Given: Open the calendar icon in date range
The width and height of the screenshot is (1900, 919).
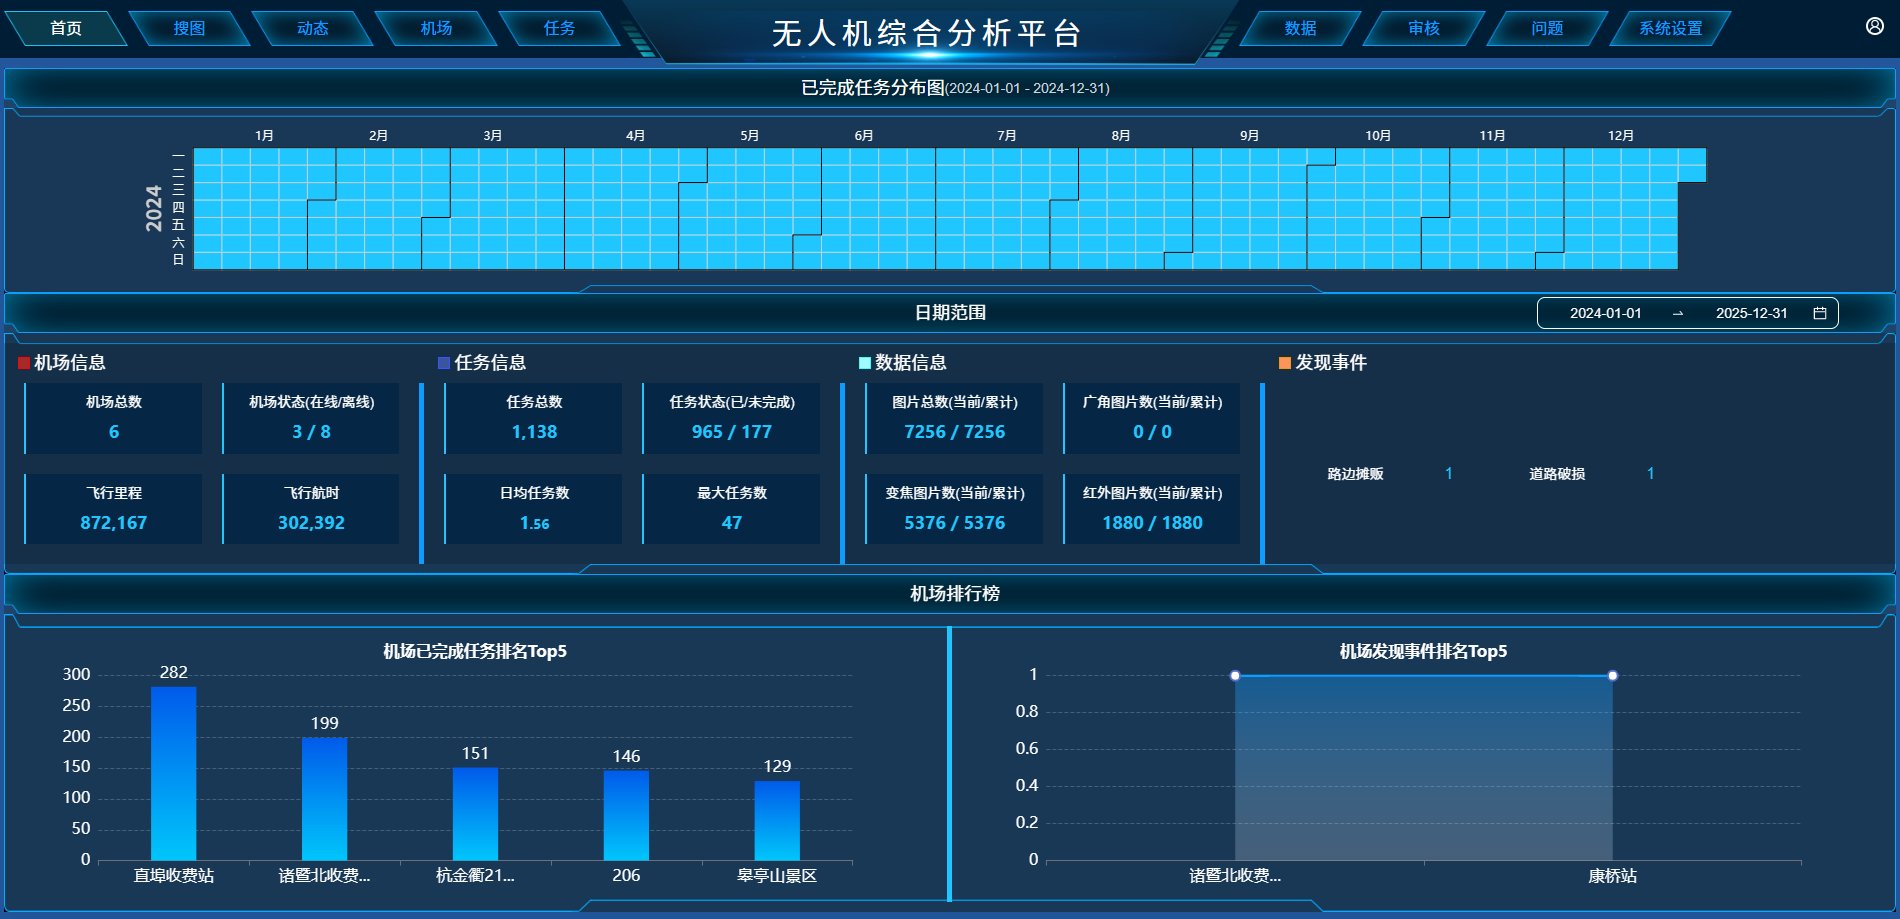Looking at the screenshot, I should tap(1820, 313).
